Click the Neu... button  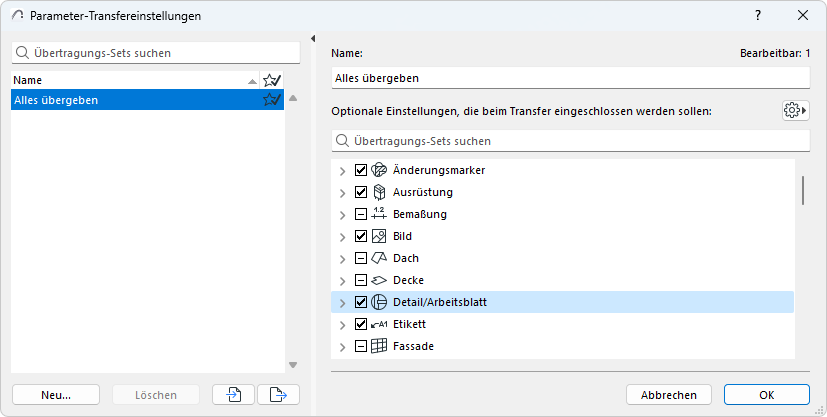click(x=56, y=395)
